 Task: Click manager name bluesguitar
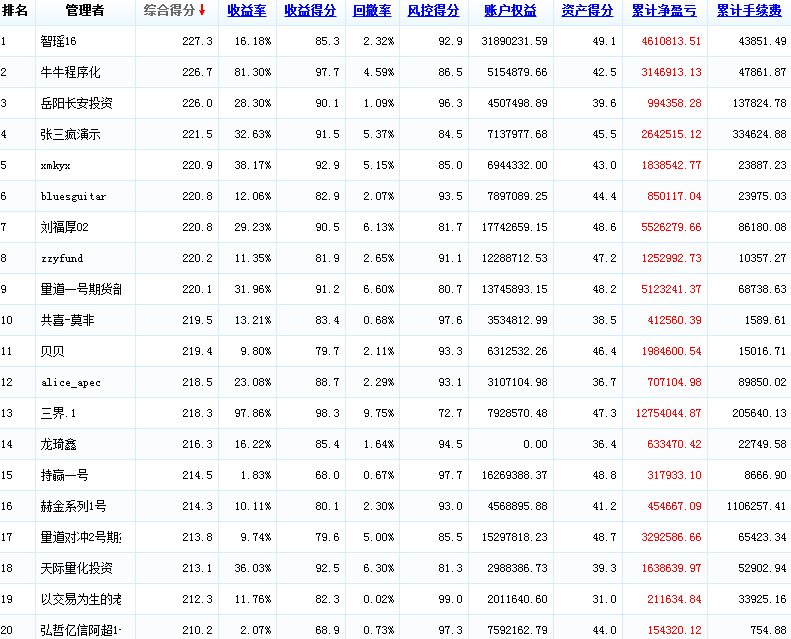pos(73,197)
